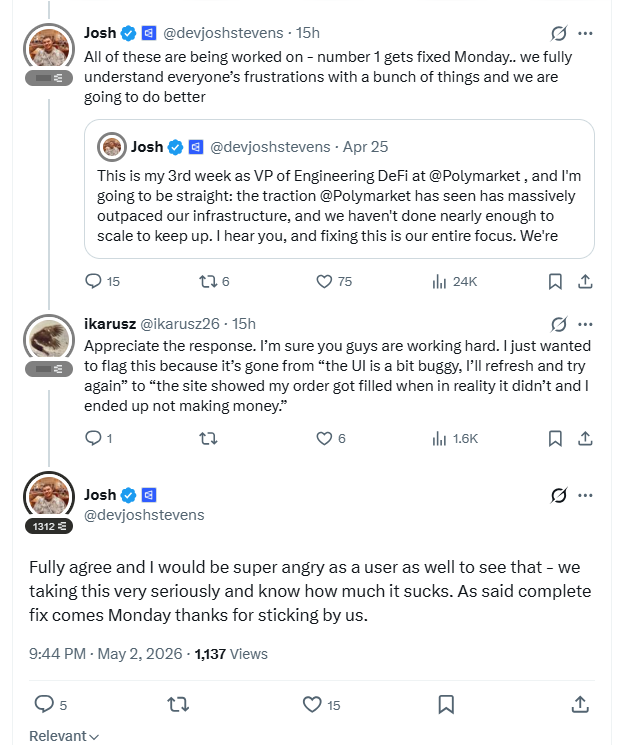Repost the main 'Fully agree' tweet
The image size is (639, 745).
point(178,704)
